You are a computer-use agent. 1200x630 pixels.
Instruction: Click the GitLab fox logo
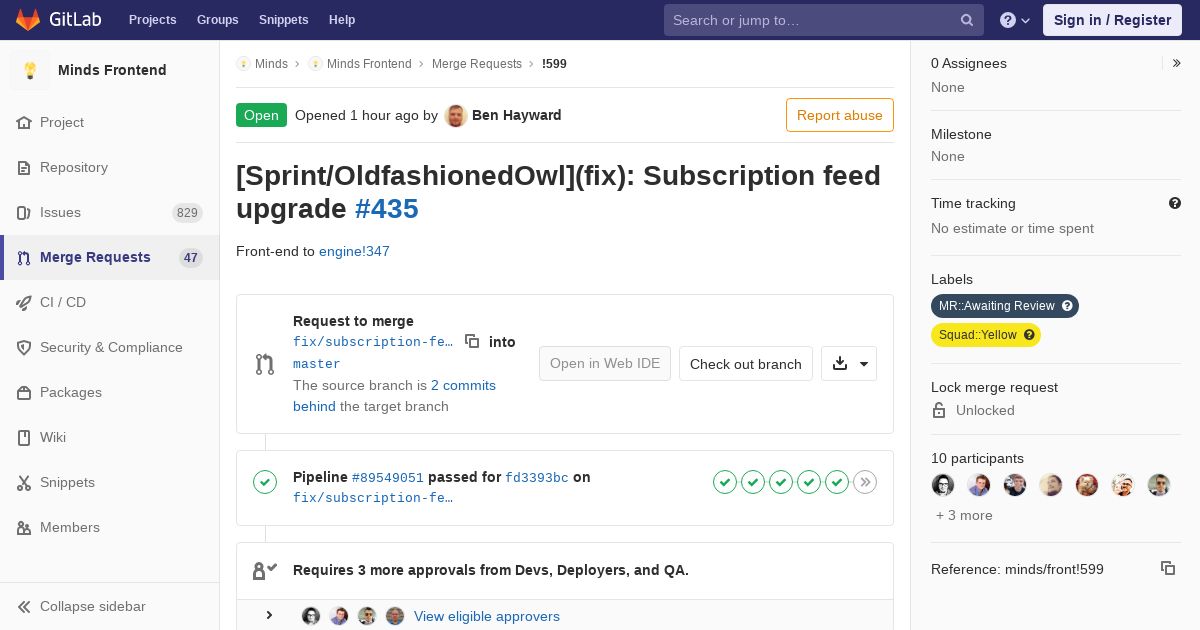click(x=28, y=19)
